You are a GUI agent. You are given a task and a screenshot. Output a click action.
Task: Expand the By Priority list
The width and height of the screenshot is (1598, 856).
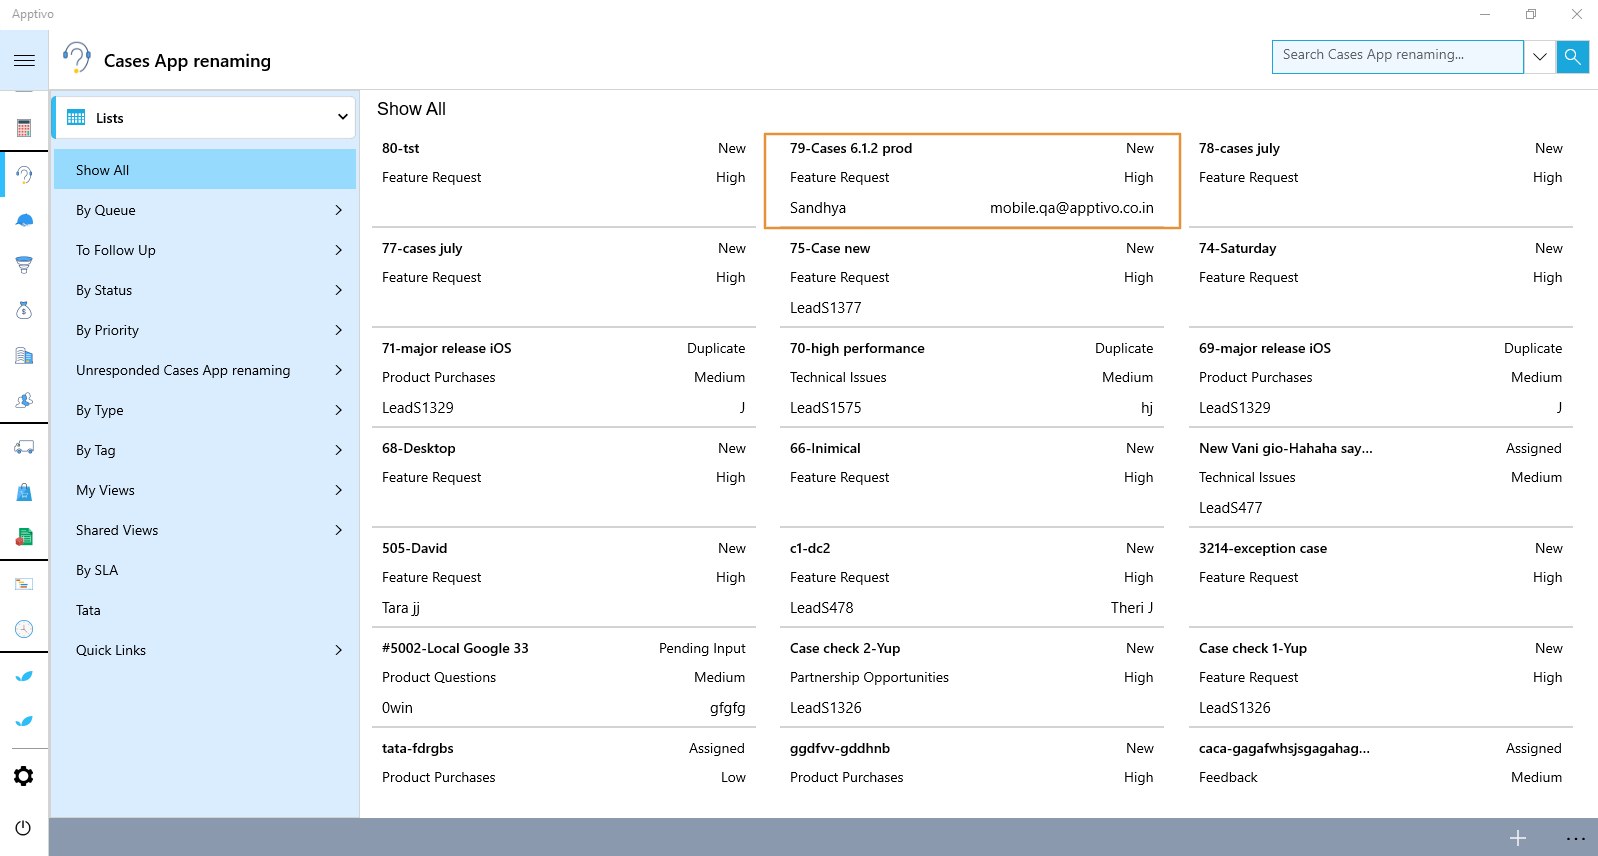205,330
